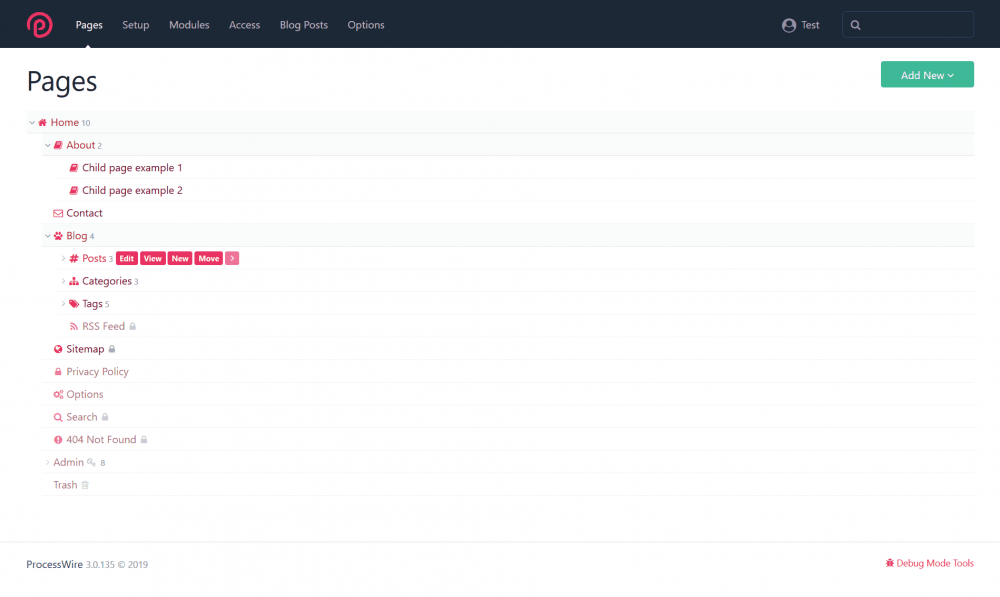Click the gears icon beside Options page
The height and width of the screenshot is (597, 1000).
click(58, 395)
